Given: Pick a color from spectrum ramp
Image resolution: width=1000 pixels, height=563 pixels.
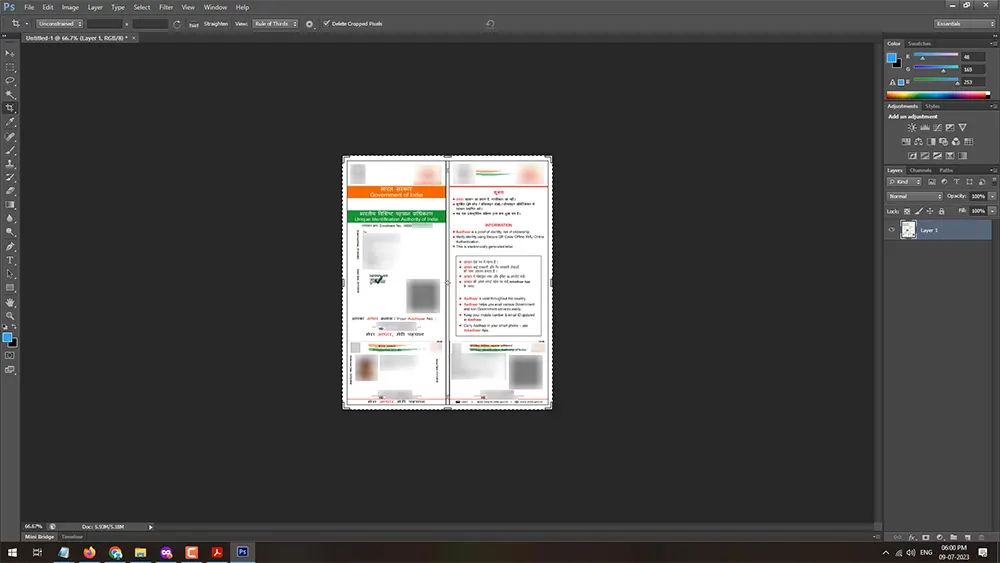Looking at the screenshot, I should pos(938,95).
